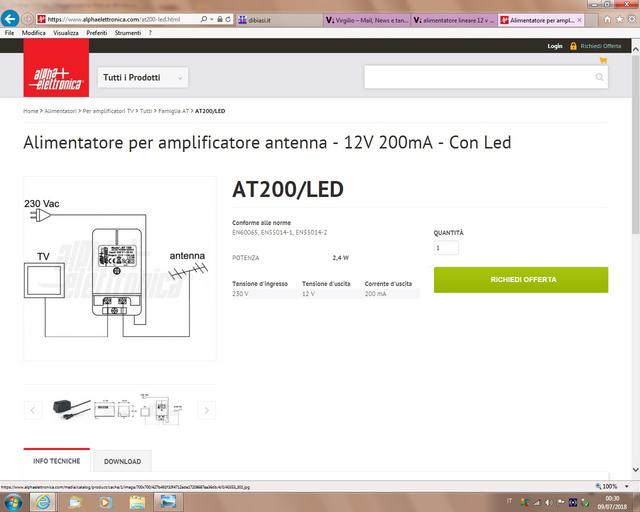Click the security padlock in address bar
The width and height of the screenshot is (640, 512).
[x=220, y=19]
